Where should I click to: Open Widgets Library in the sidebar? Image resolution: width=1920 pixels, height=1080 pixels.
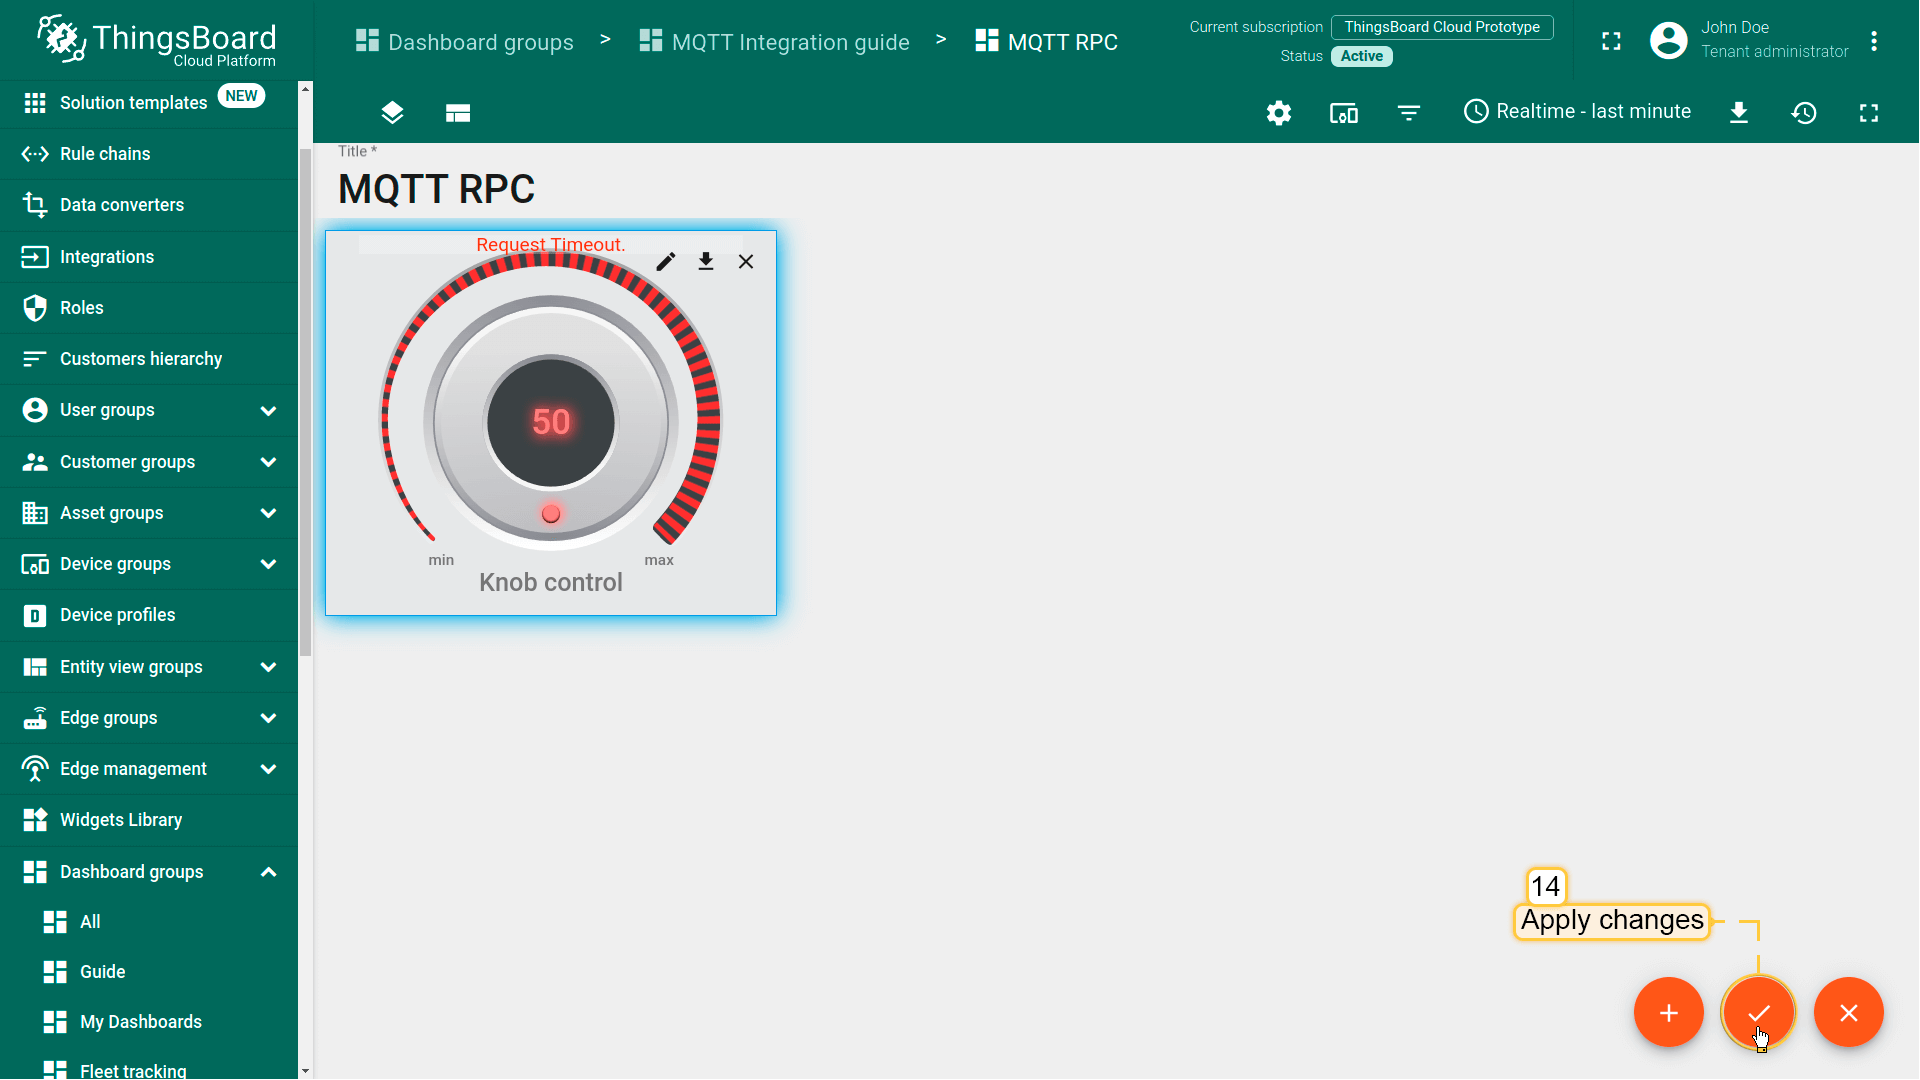[x=121, y=820]
